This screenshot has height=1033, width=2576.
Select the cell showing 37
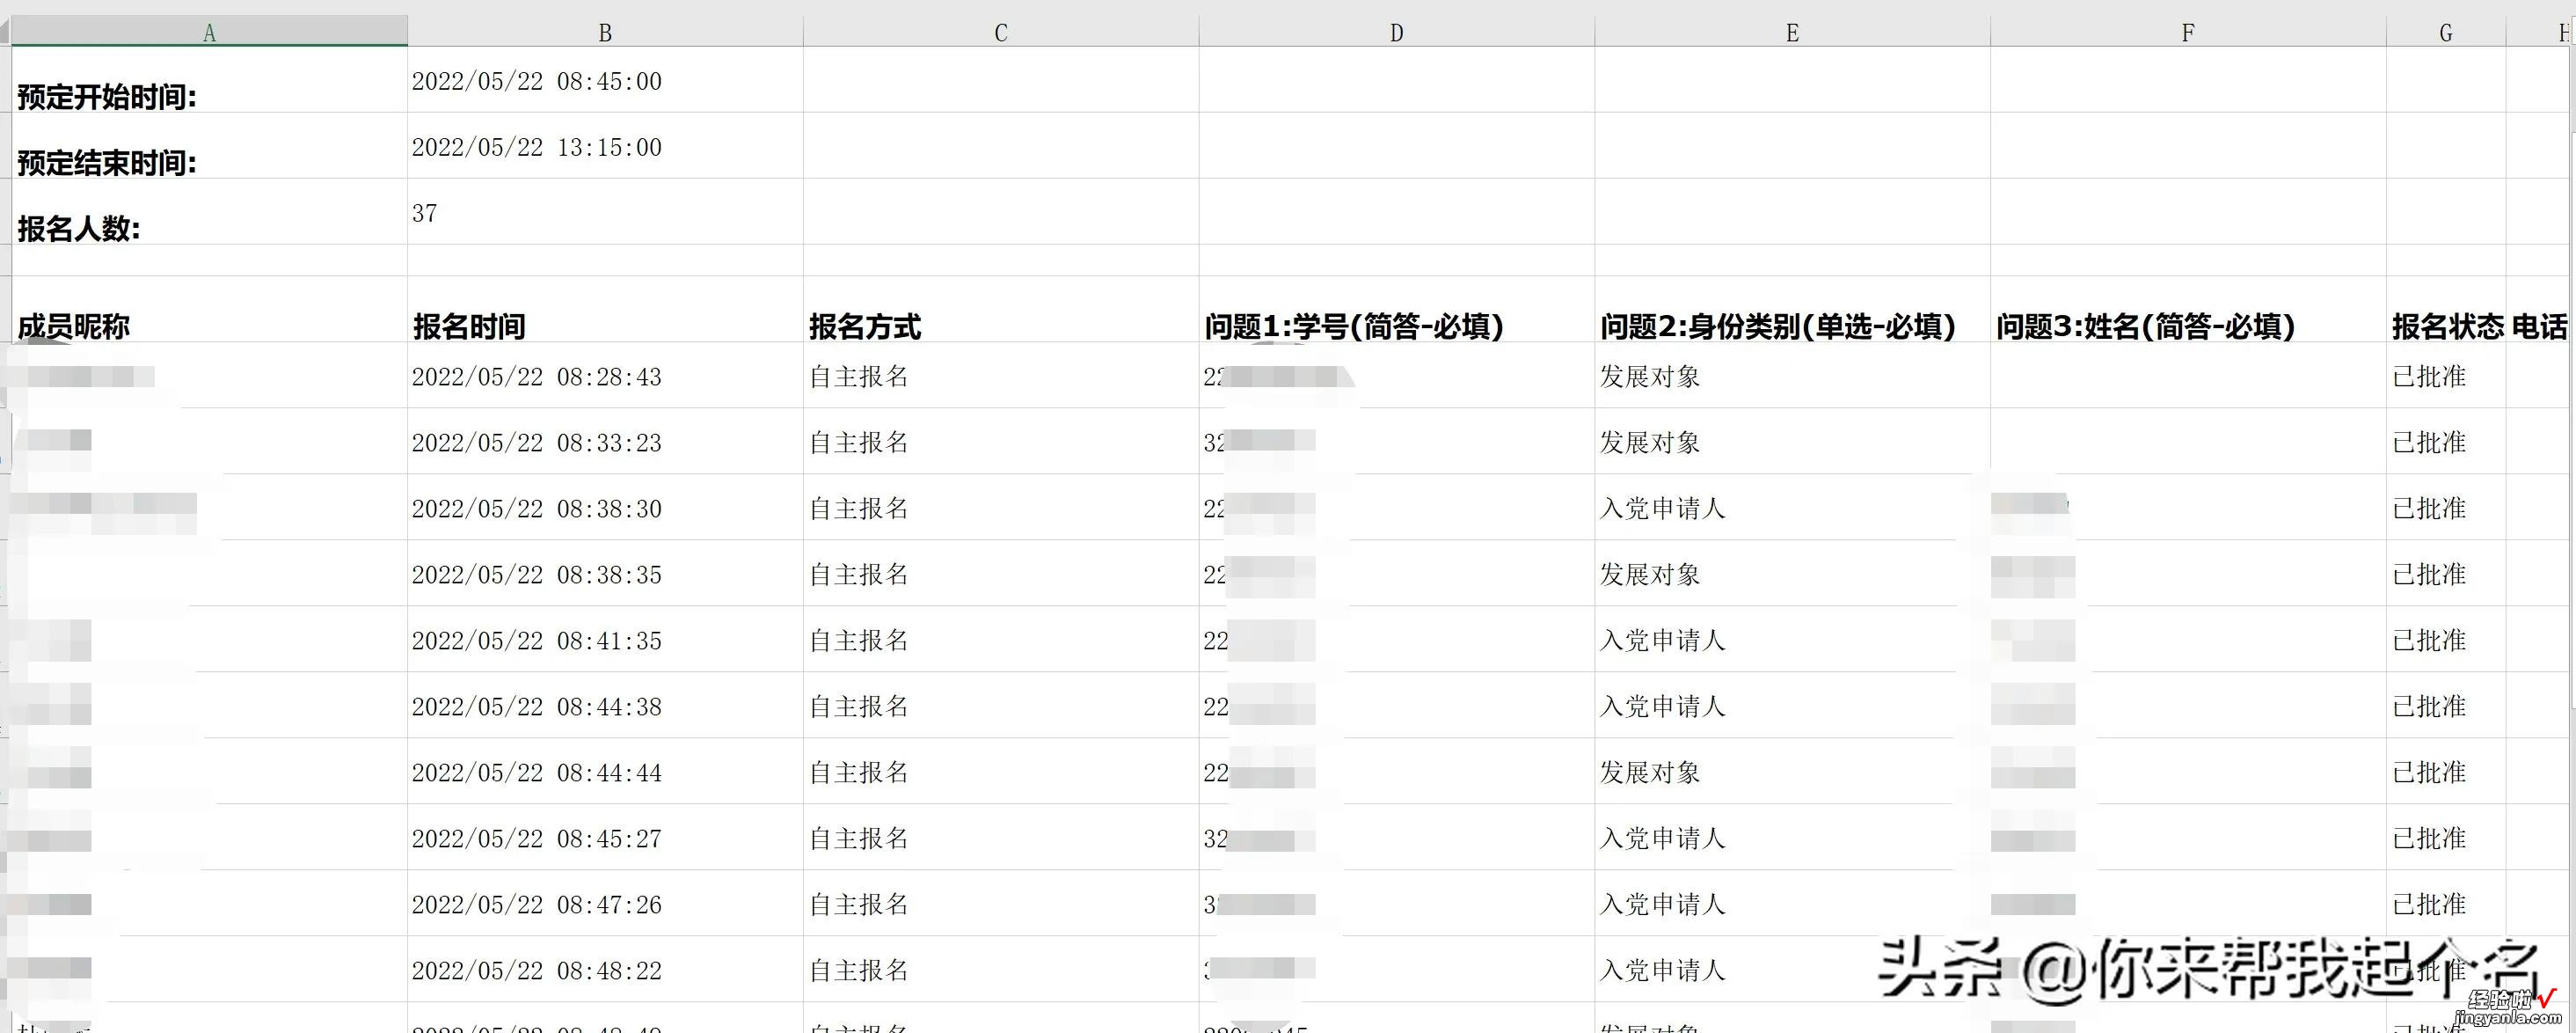coord(605,212)
